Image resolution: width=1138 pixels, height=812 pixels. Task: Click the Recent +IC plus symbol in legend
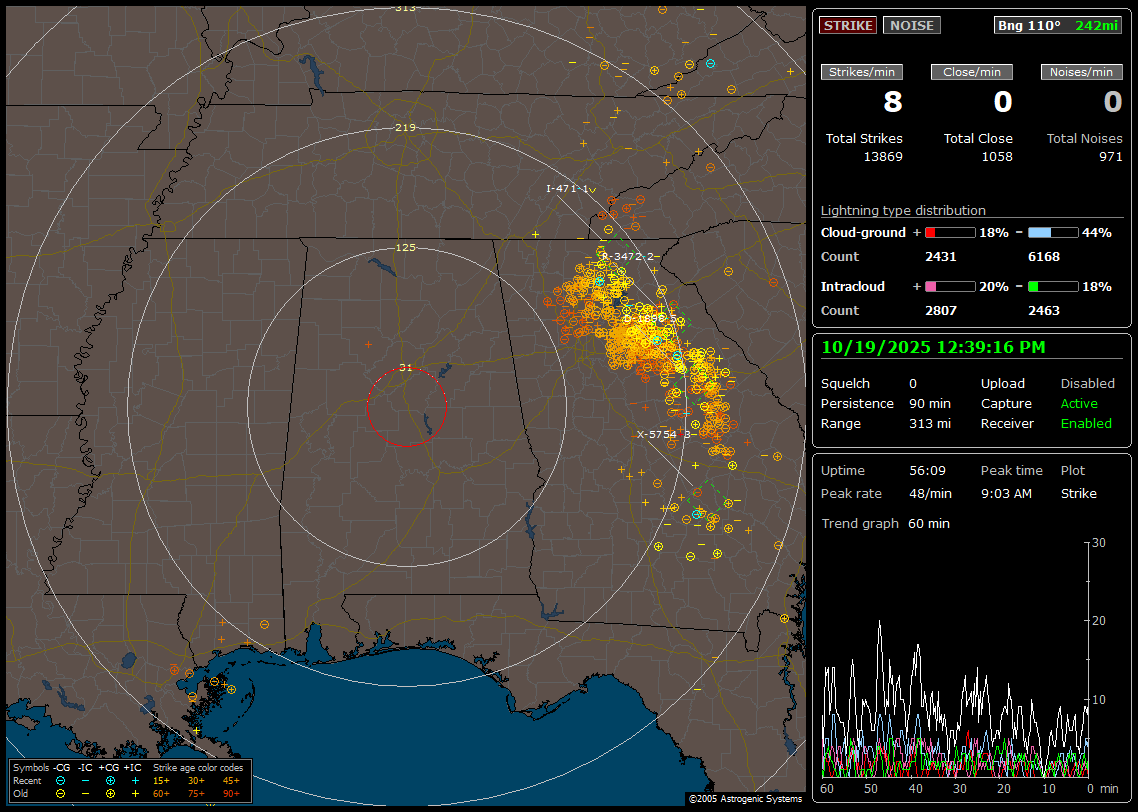pos(135,780)
